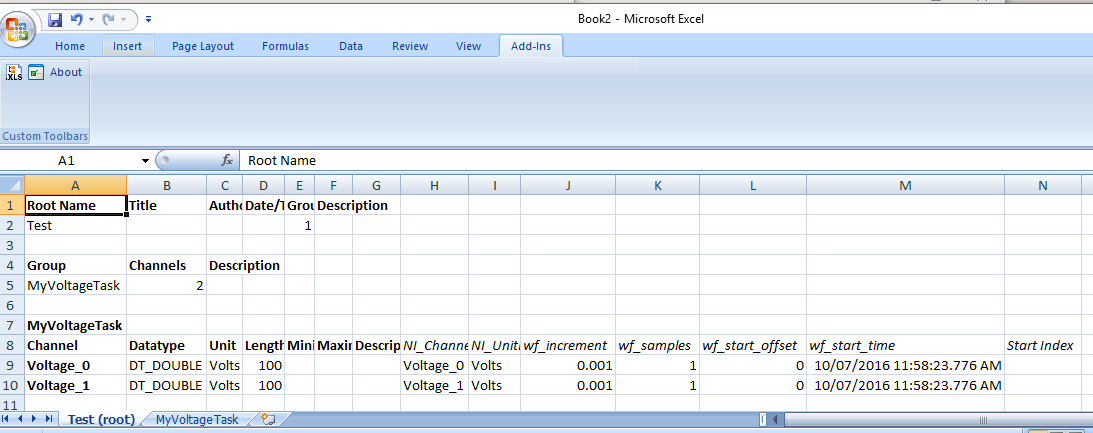
Task: Click the previous sheet navigation arrow
Action: pos(20,418)
